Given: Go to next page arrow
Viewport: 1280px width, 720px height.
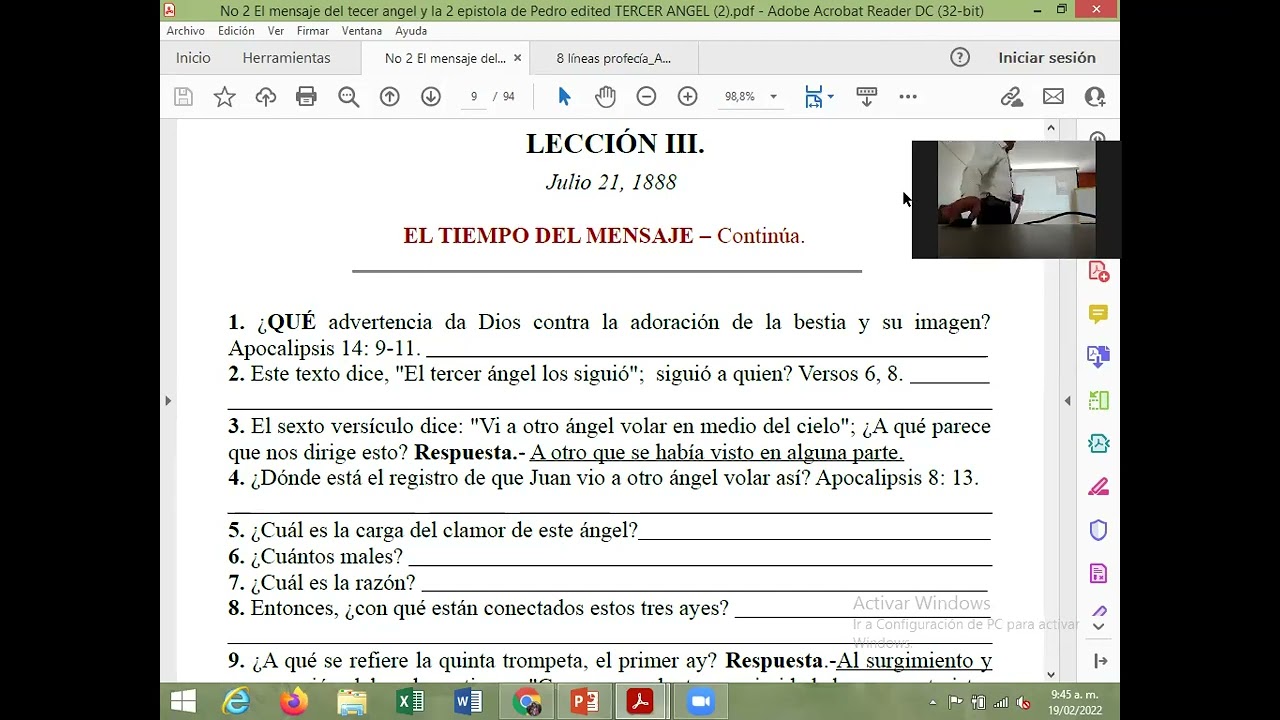Looking at the screenshot, I should click(431, 97).
